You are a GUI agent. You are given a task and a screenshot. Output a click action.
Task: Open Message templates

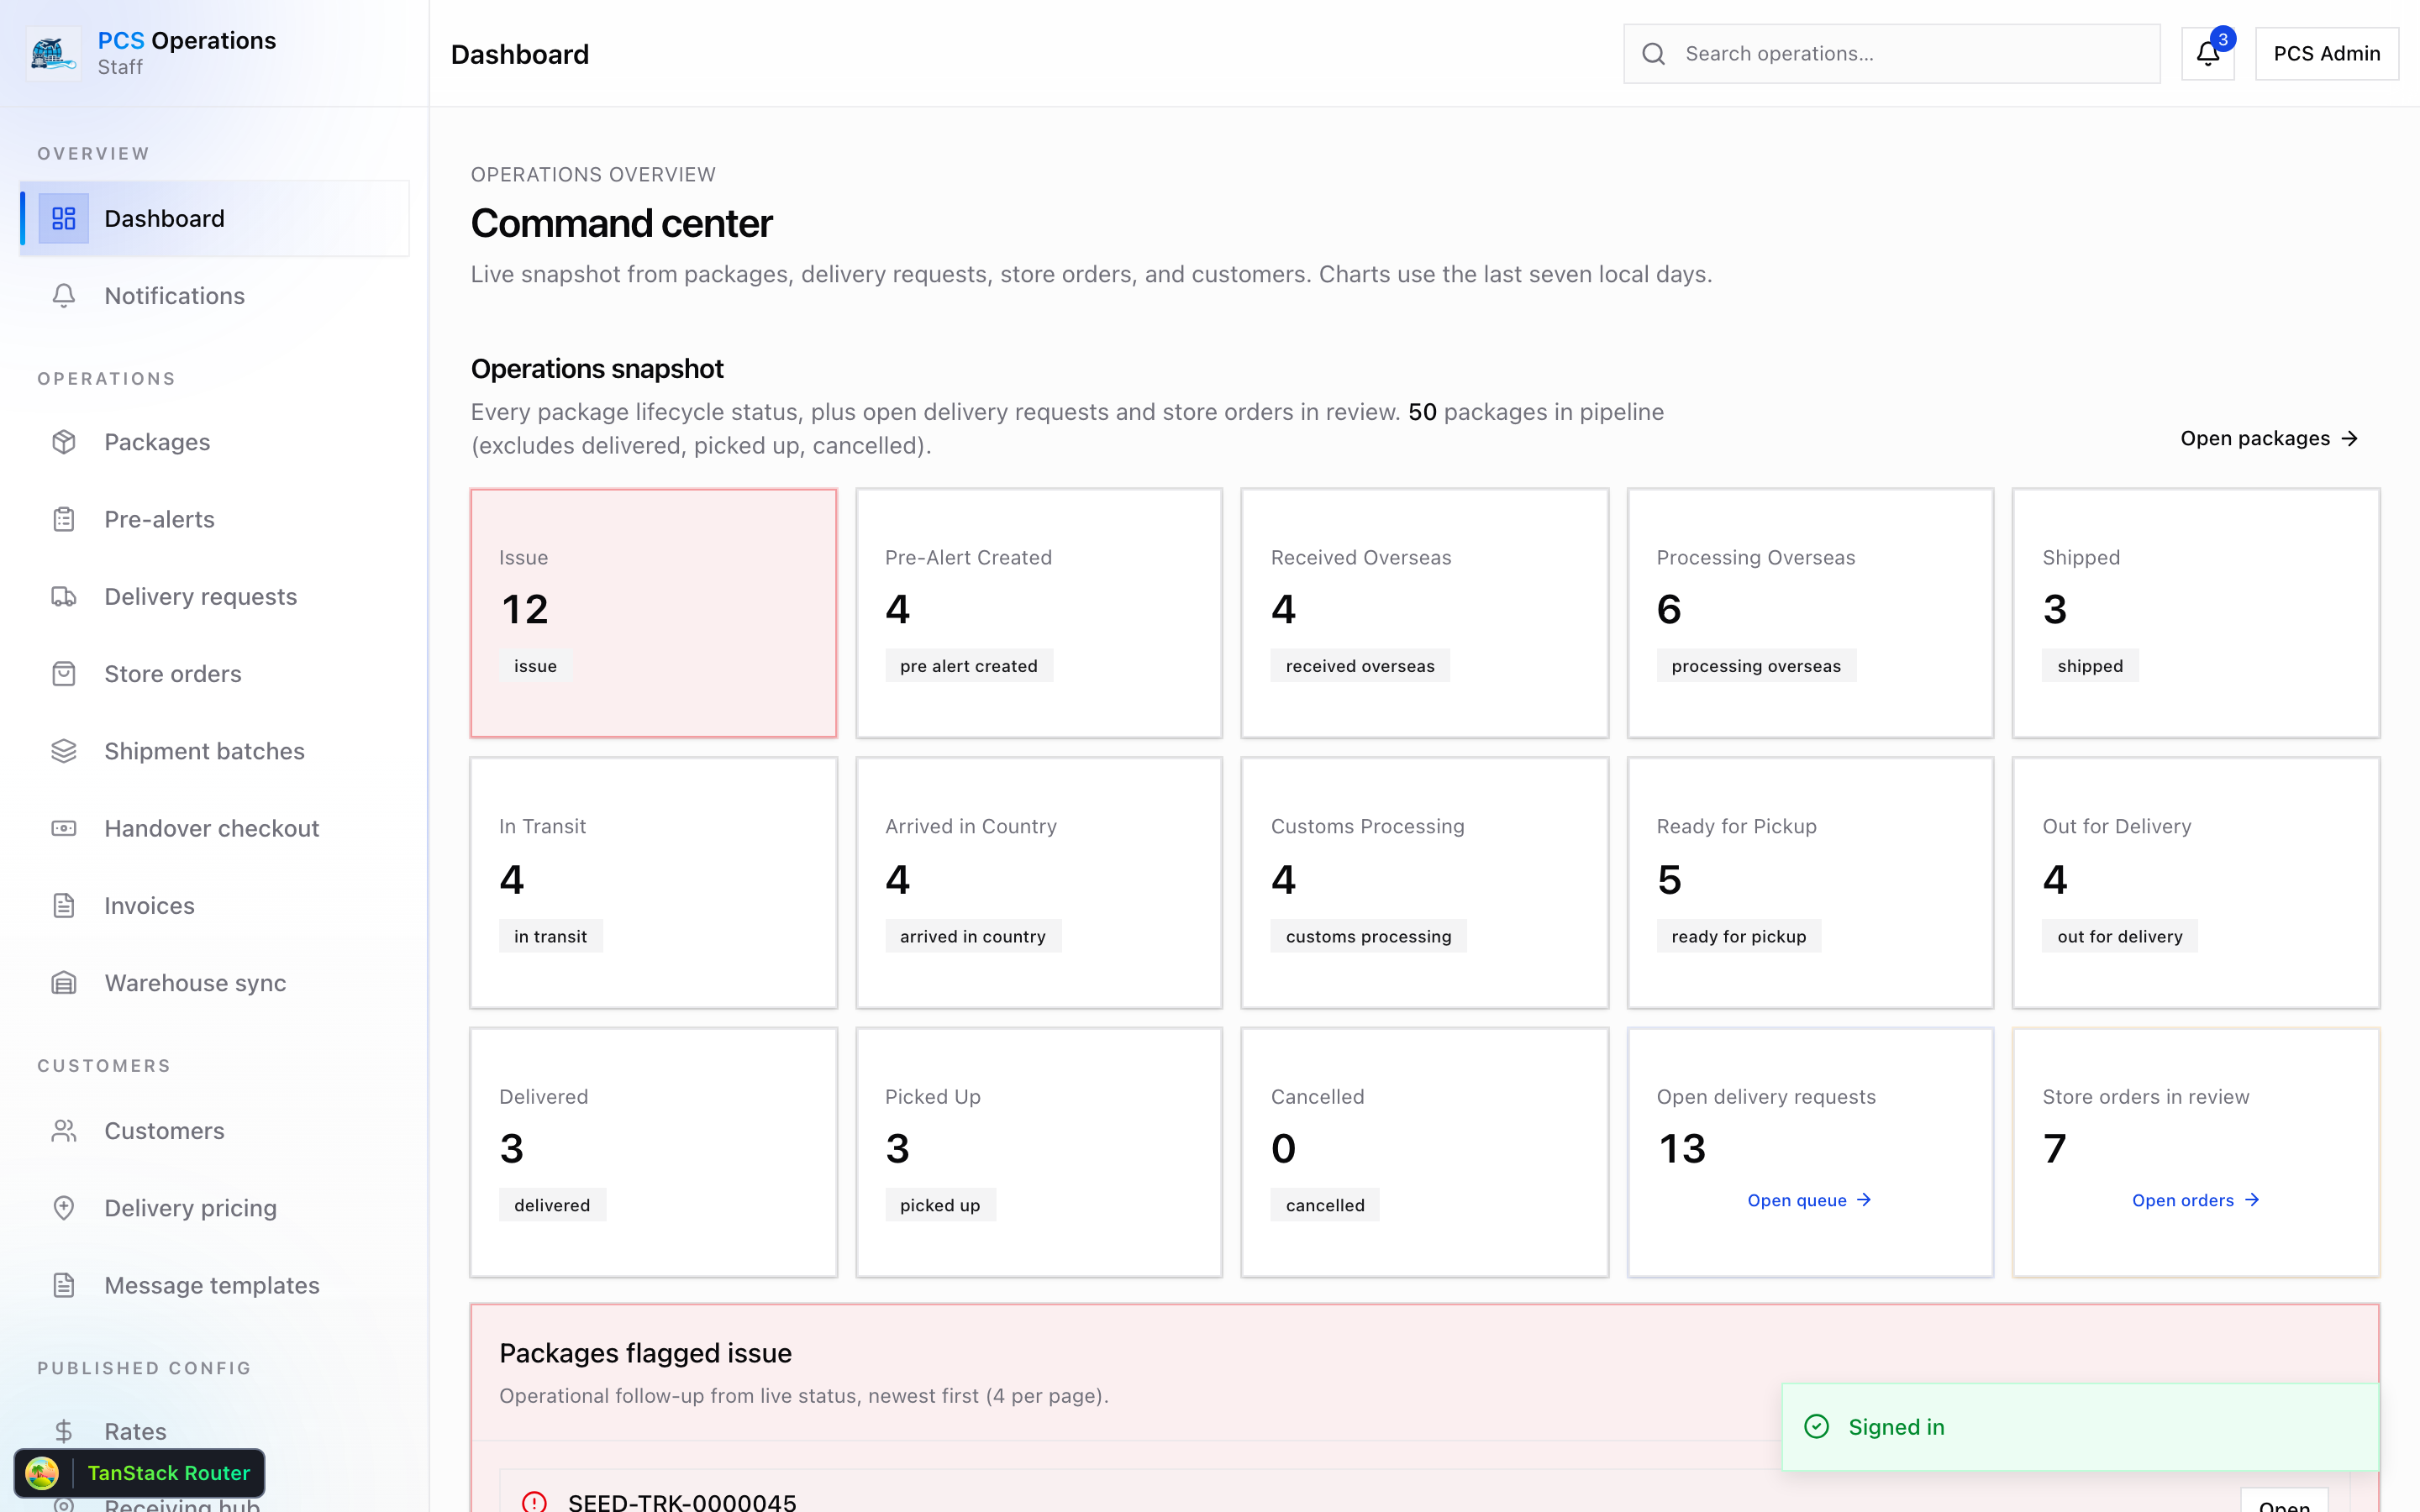(x=214, y=1285)
